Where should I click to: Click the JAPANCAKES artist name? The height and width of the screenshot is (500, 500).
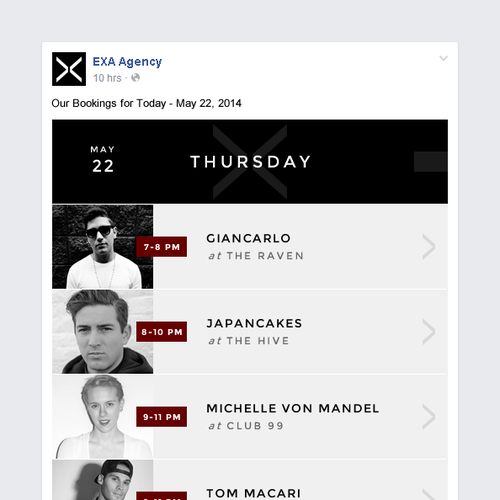pyautogui.click(x=254, y=323)
